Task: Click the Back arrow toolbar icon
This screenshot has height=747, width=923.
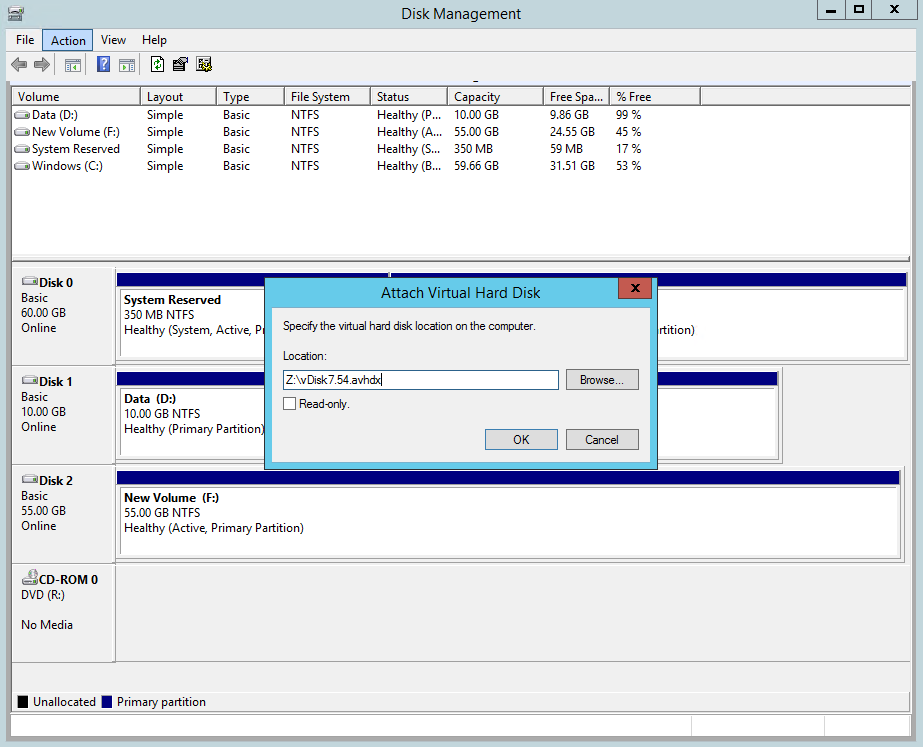Action: tap(19, 65)
